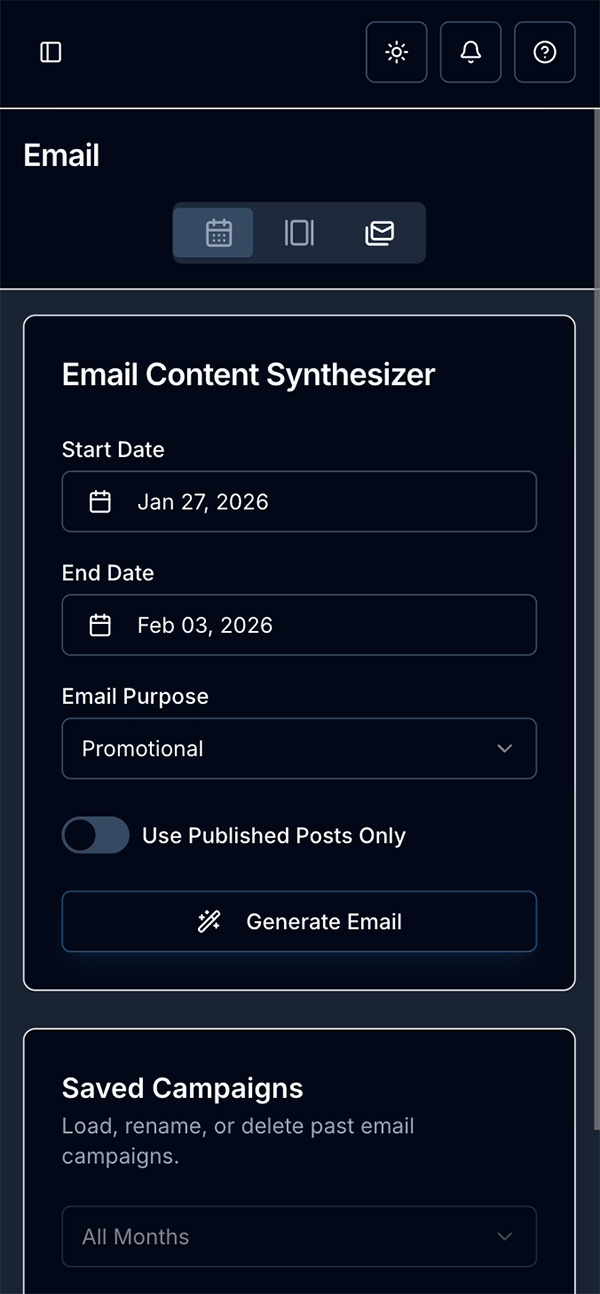600x1294 pixels.
Task: Select the kanban board view icon
Action: tap(297, 232)
